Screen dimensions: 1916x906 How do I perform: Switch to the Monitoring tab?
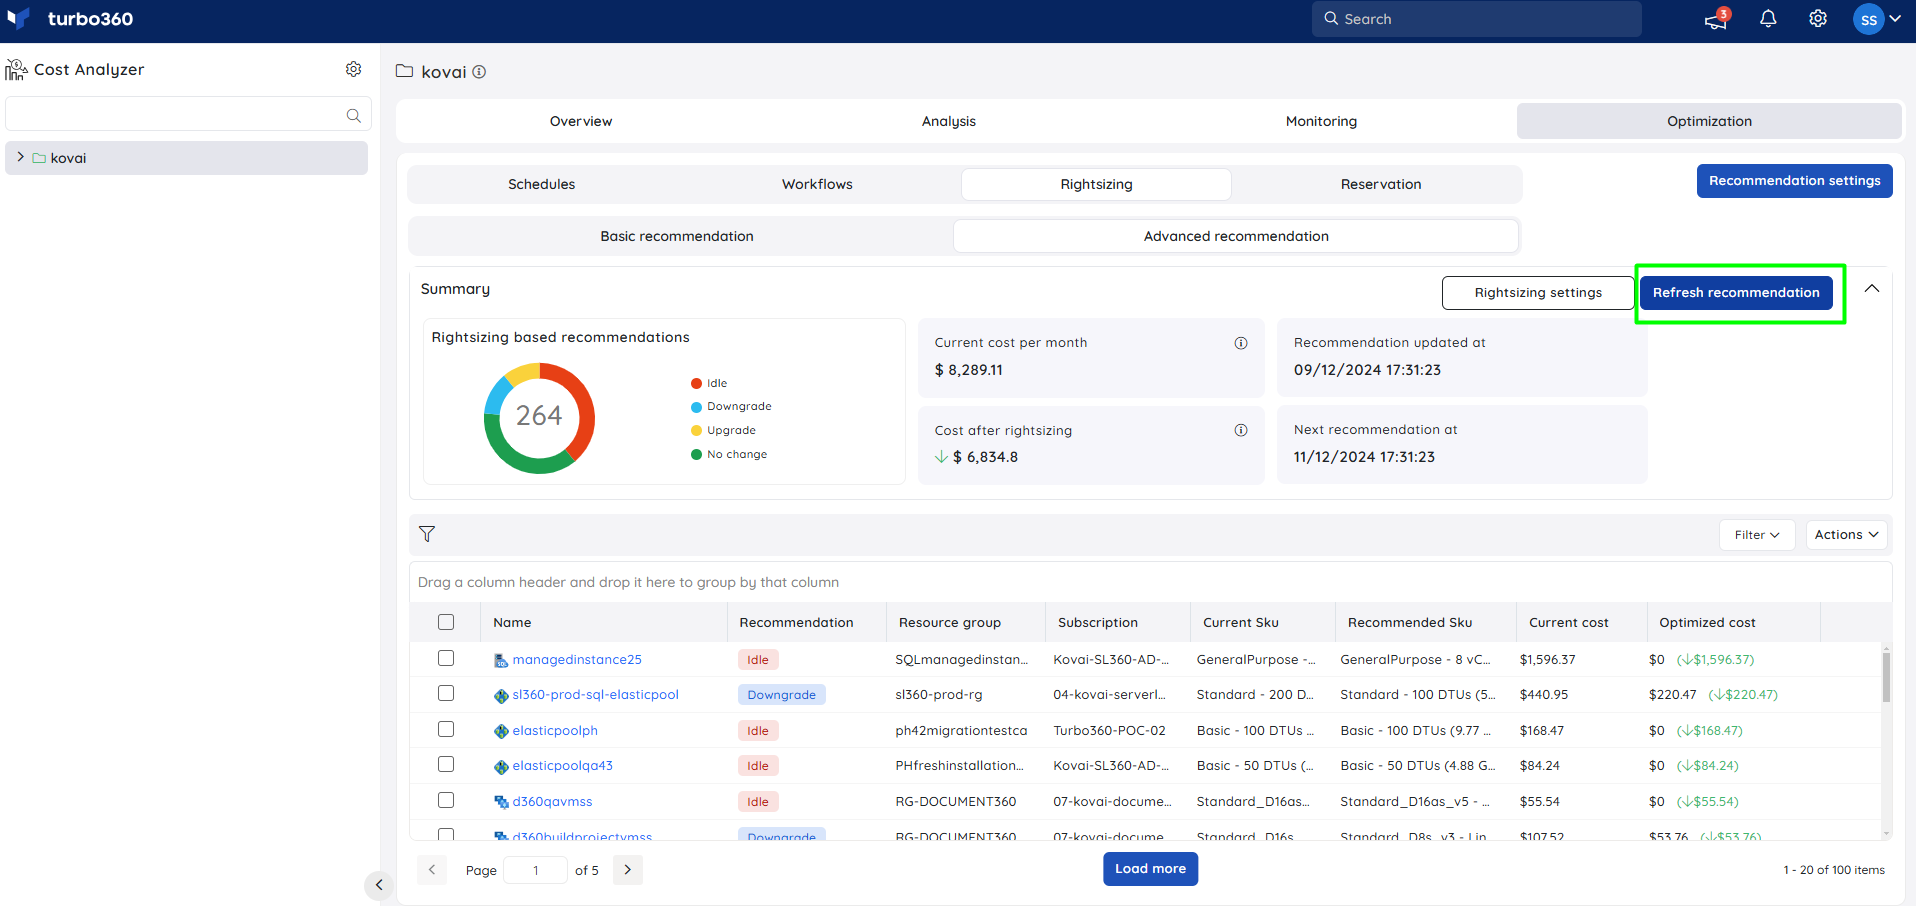point(1321,121)
